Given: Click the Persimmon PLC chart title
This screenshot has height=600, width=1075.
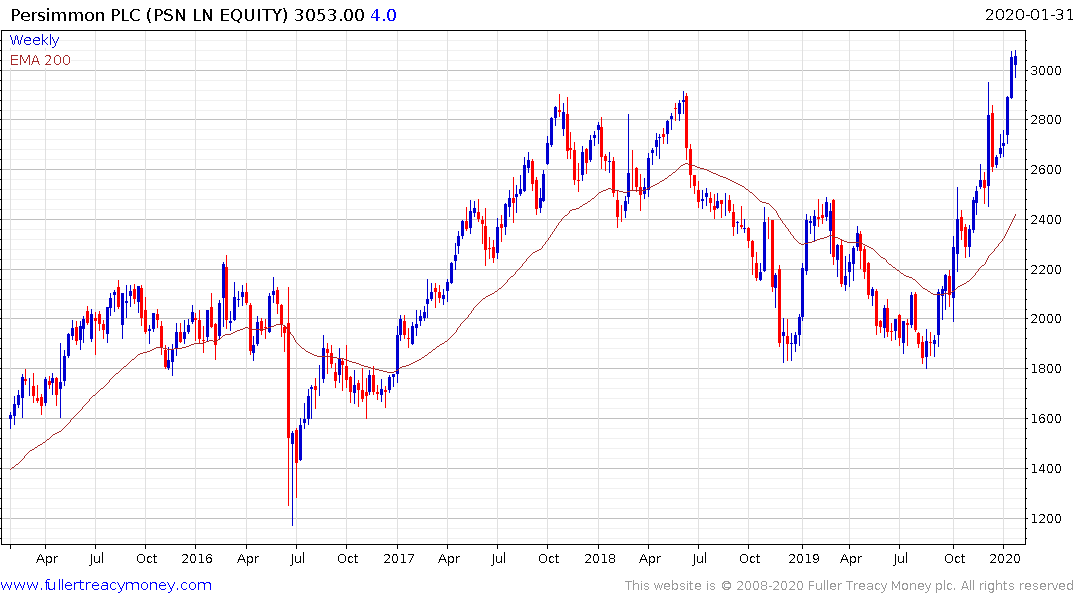Looking at the screenshot, I should point(149,15).
